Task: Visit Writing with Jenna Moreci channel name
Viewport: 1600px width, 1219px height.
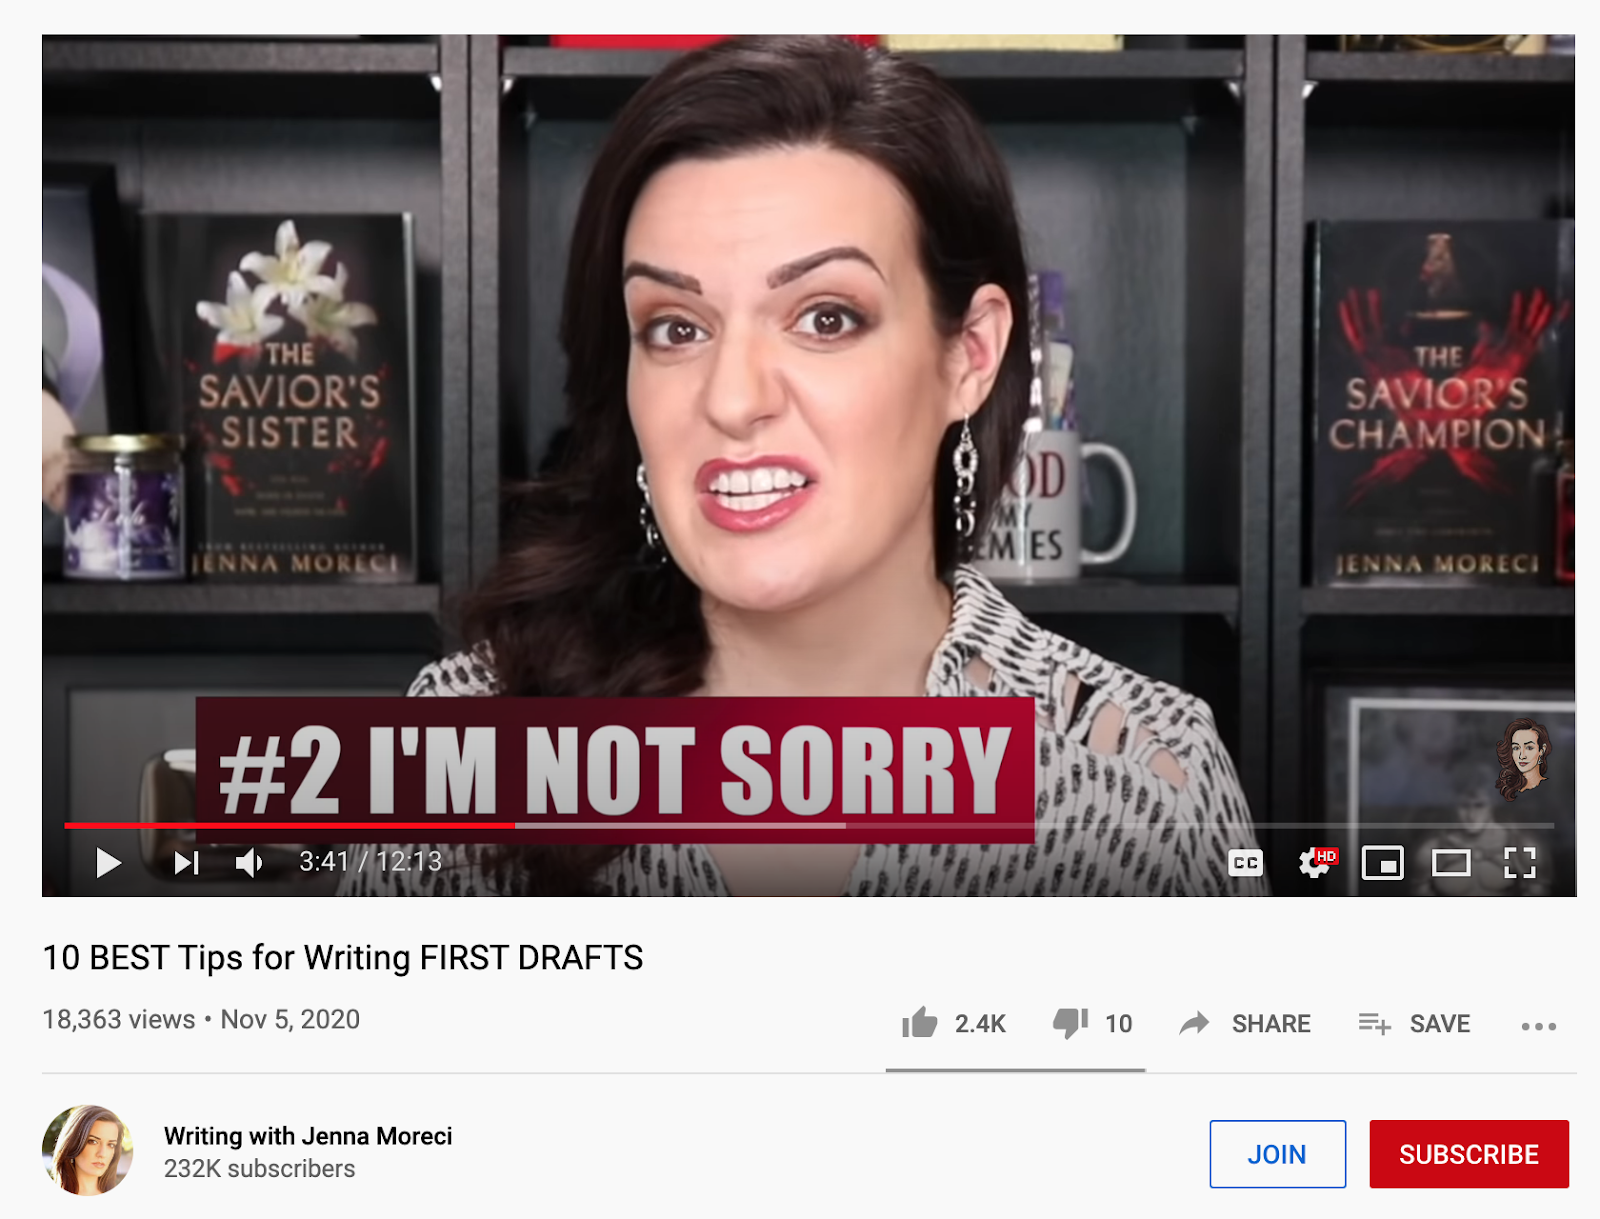Action: [x=308, y=1136]
